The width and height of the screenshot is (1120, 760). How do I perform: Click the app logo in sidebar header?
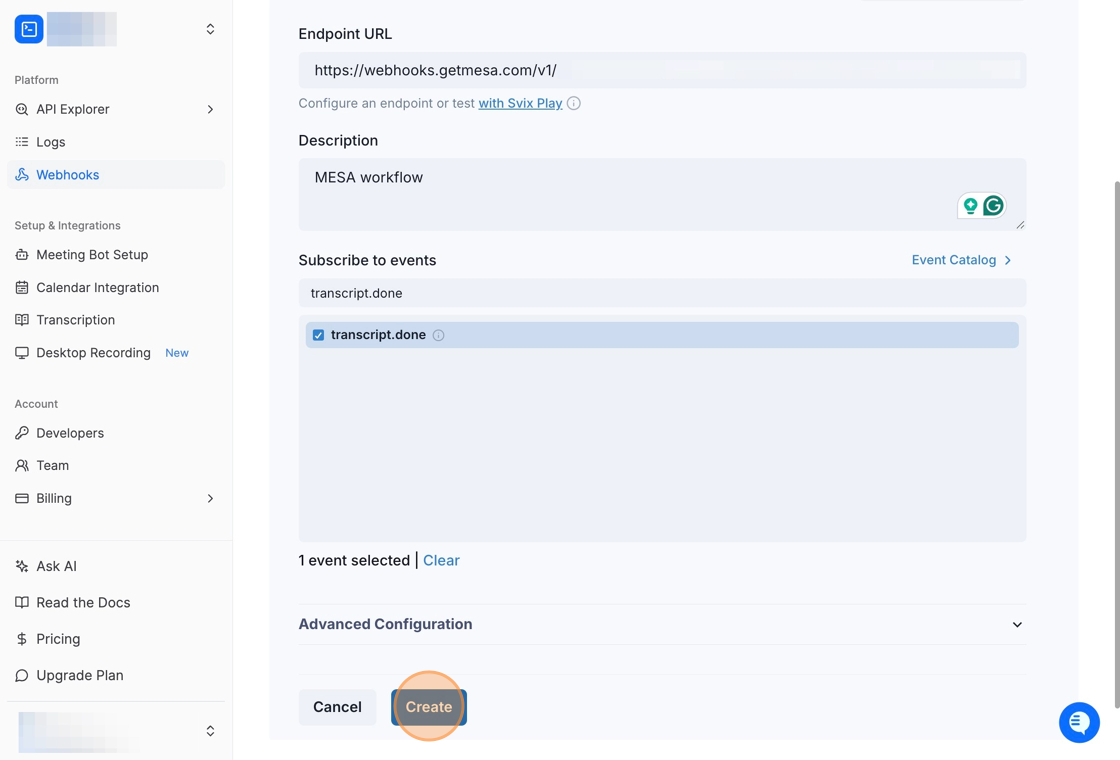(x=29, y=30)
